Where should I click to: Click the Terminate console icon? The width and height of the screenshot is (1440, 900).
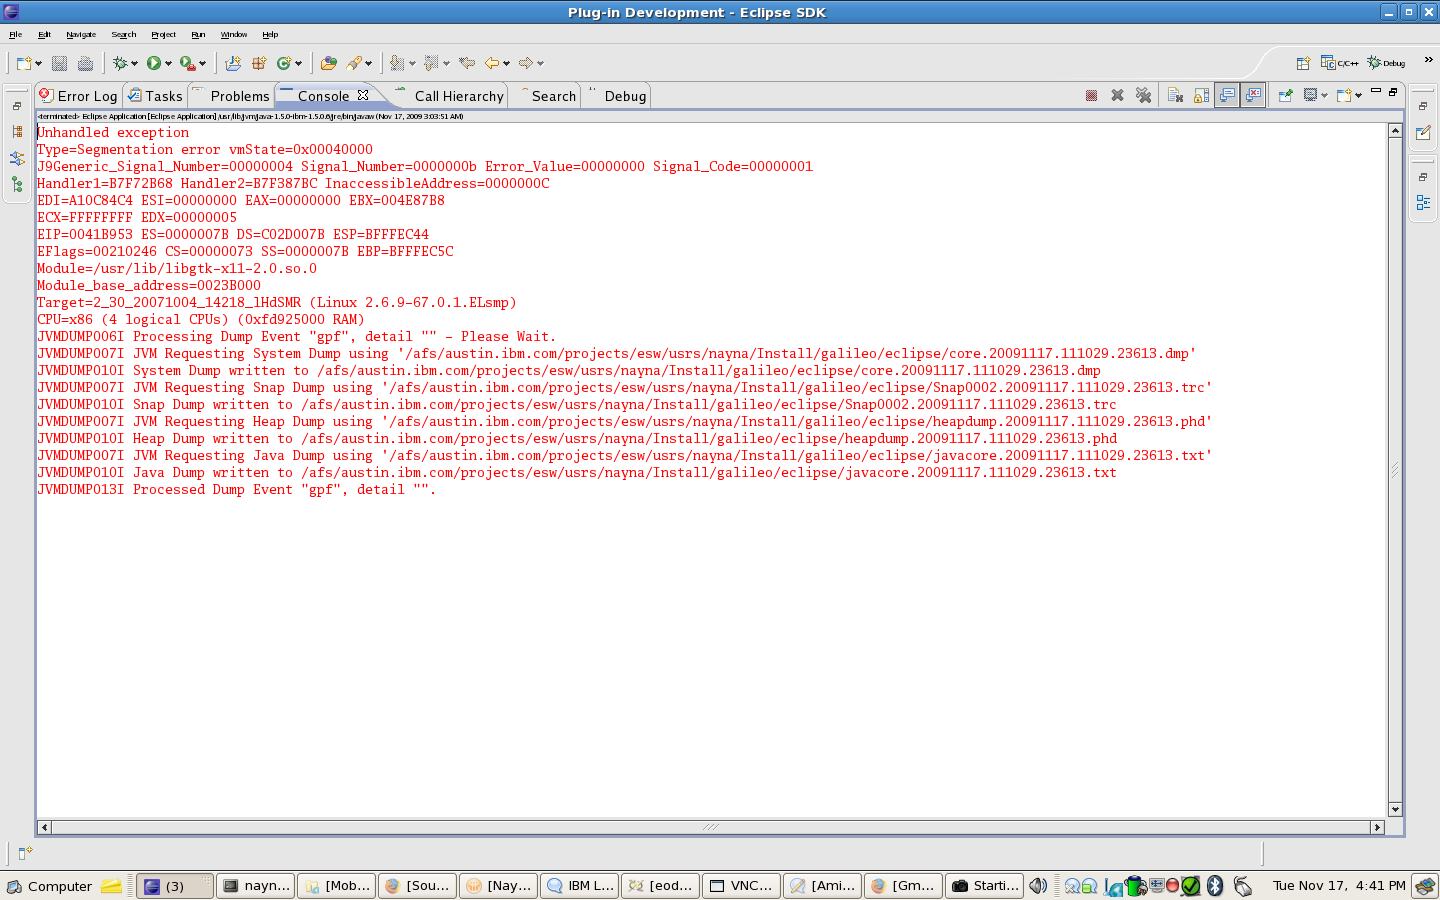click(x=1091, y=95)
